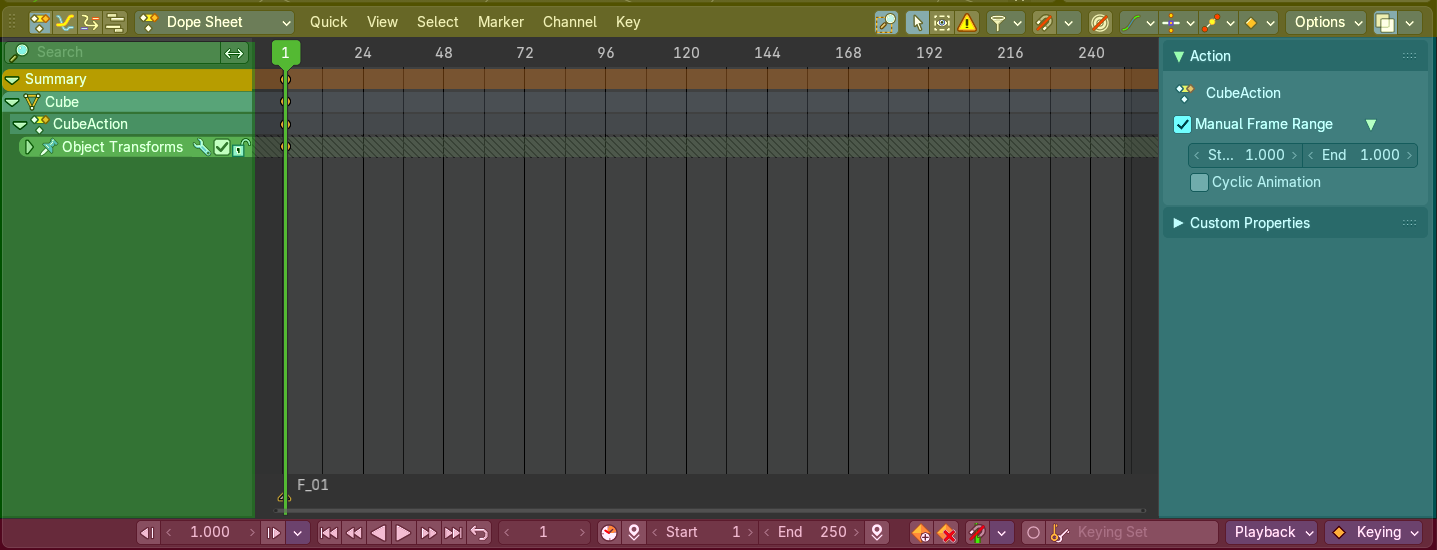This screenshot has width=1437, height=550.
Task: Select the CubeAction row
Action: [x=130, y=124]
